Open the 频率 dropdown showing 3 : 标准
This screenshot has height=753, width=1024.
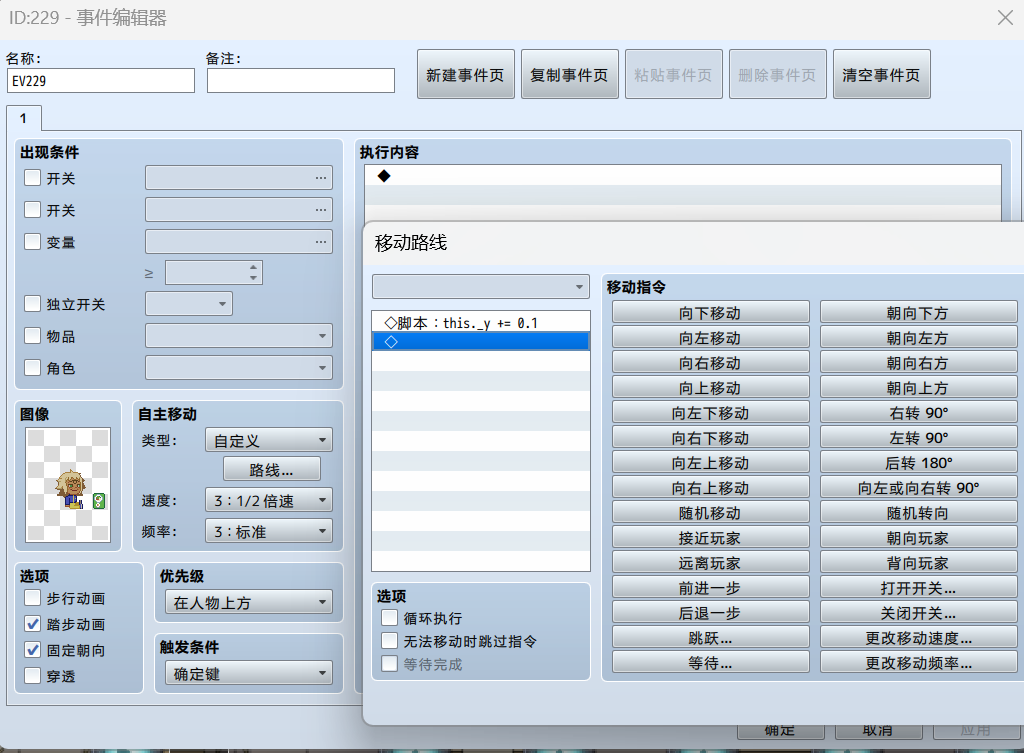268,532
